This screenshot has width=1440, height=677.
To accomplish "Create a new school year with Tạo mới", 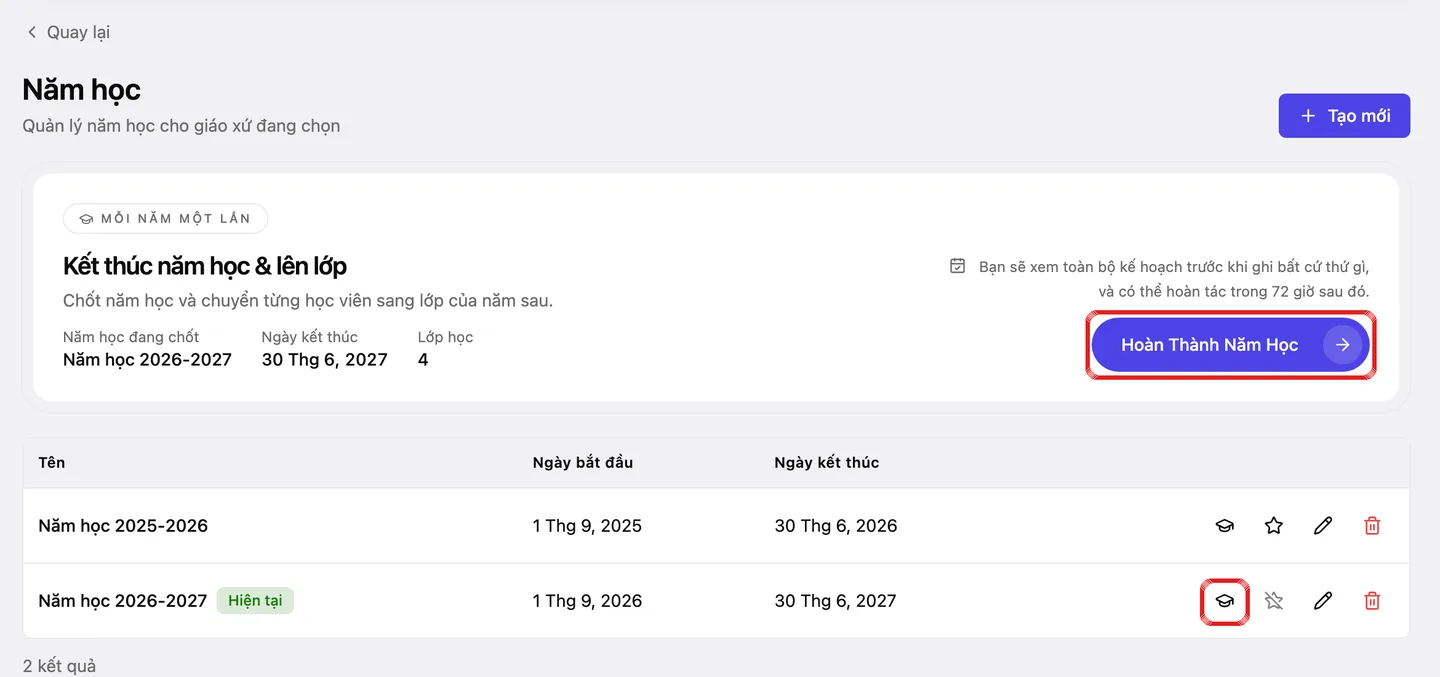I will pyautogui.click(x=1344, y=116).
